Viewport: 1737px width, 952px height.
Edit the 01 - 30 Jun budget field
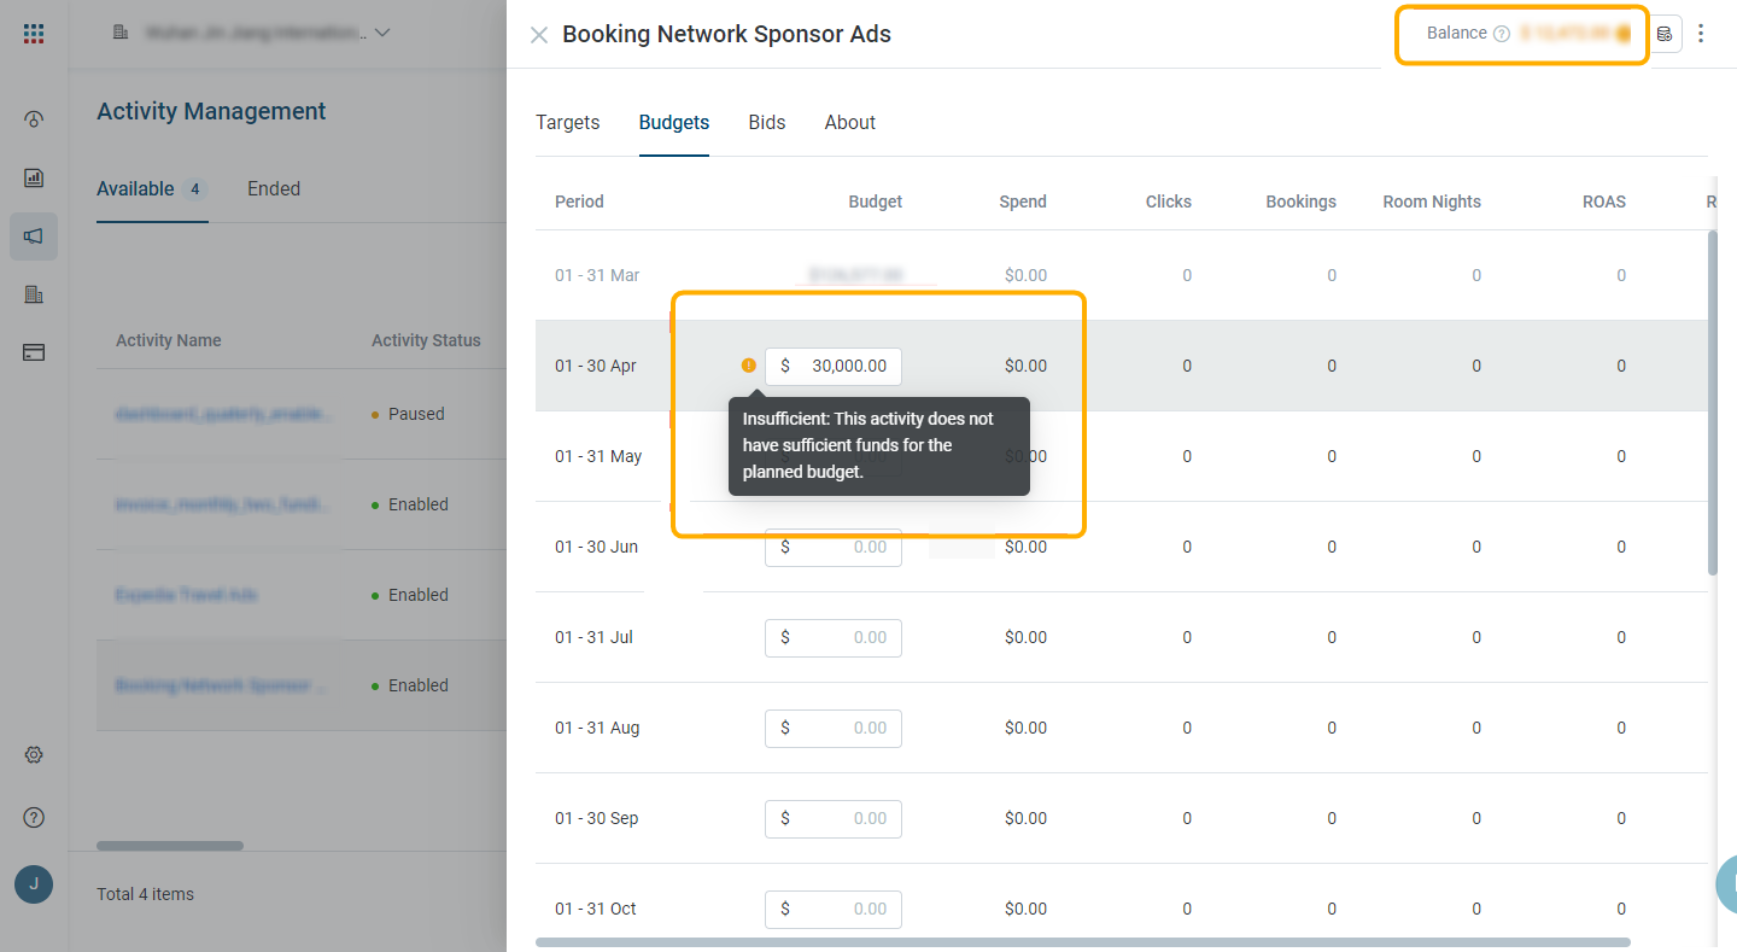pyautogui.click(x=833, y=547)
